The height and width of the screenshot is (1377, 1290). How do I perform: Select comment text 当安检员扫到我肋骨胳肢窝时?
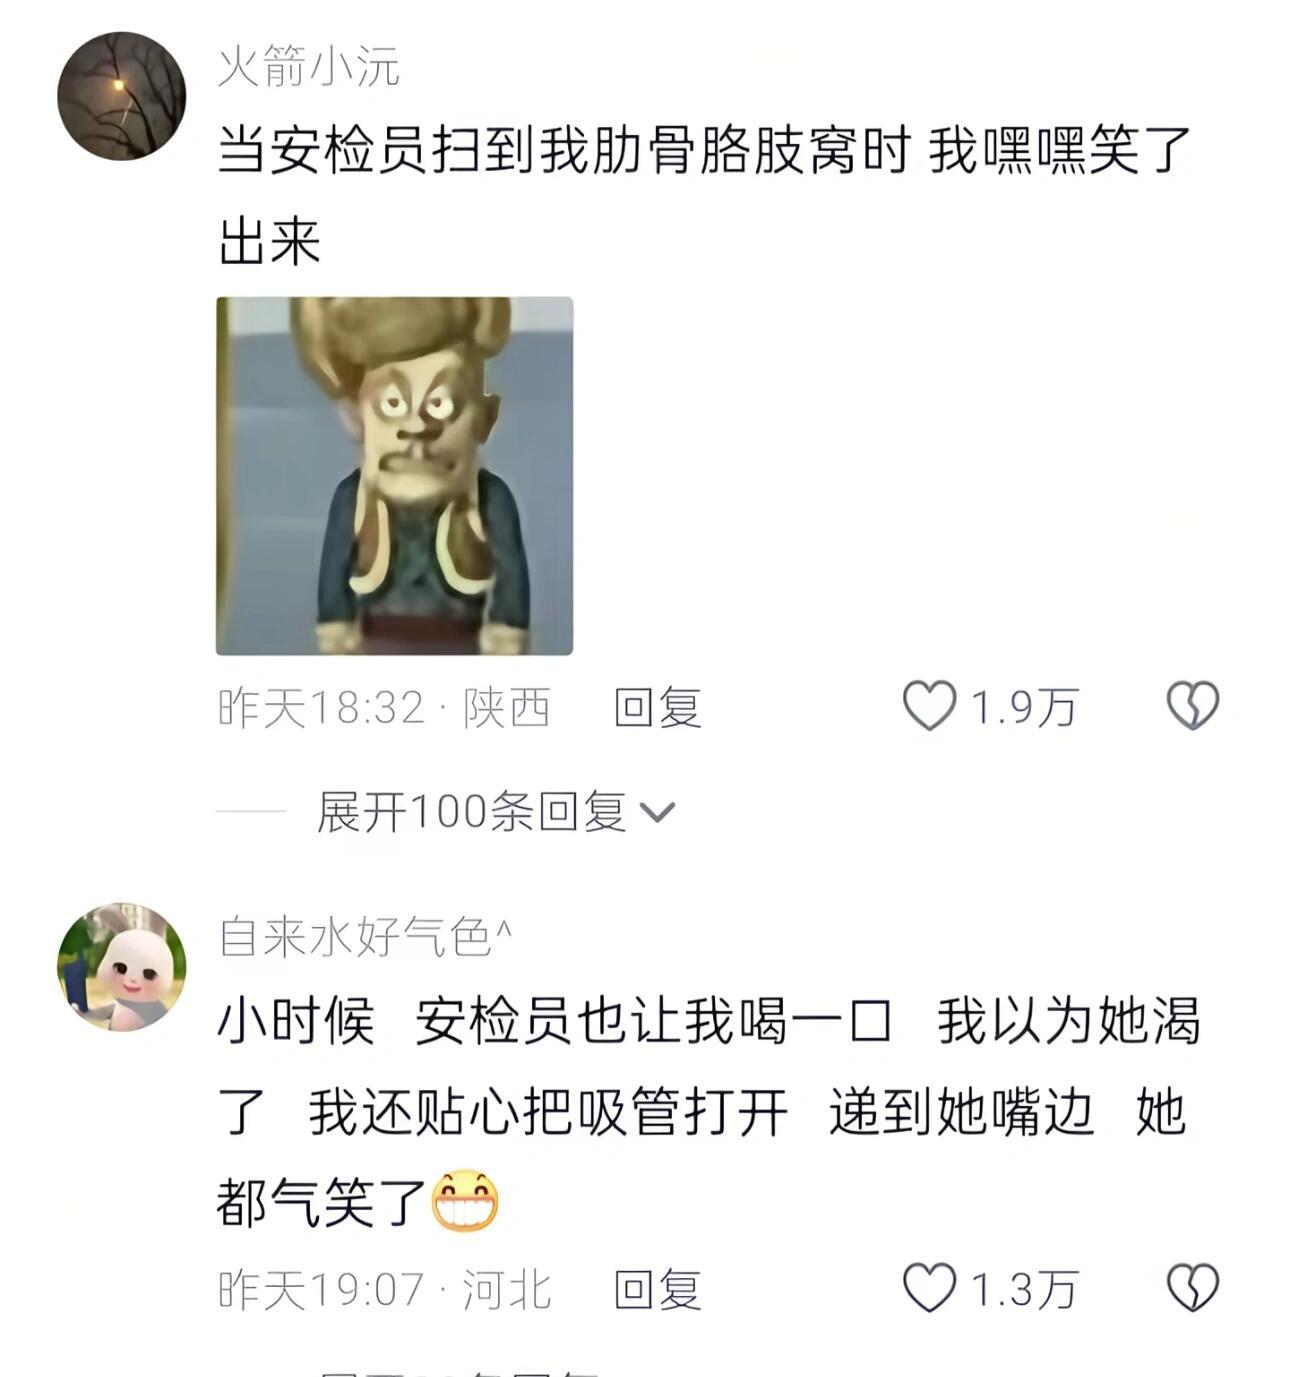pyautogui.click(x=563, y=152)
